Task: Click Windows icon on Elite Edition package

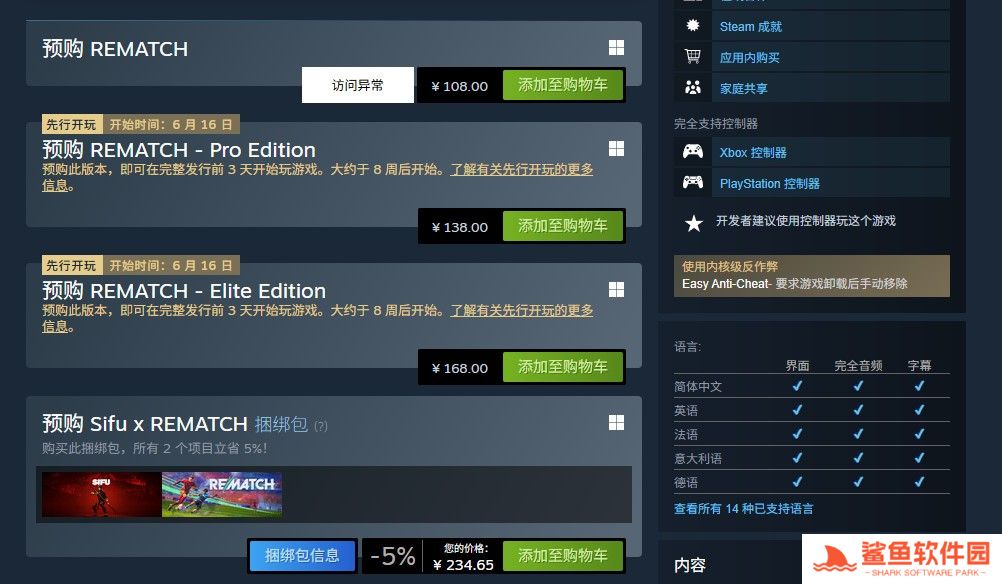Action: click(x=616, y=290)
